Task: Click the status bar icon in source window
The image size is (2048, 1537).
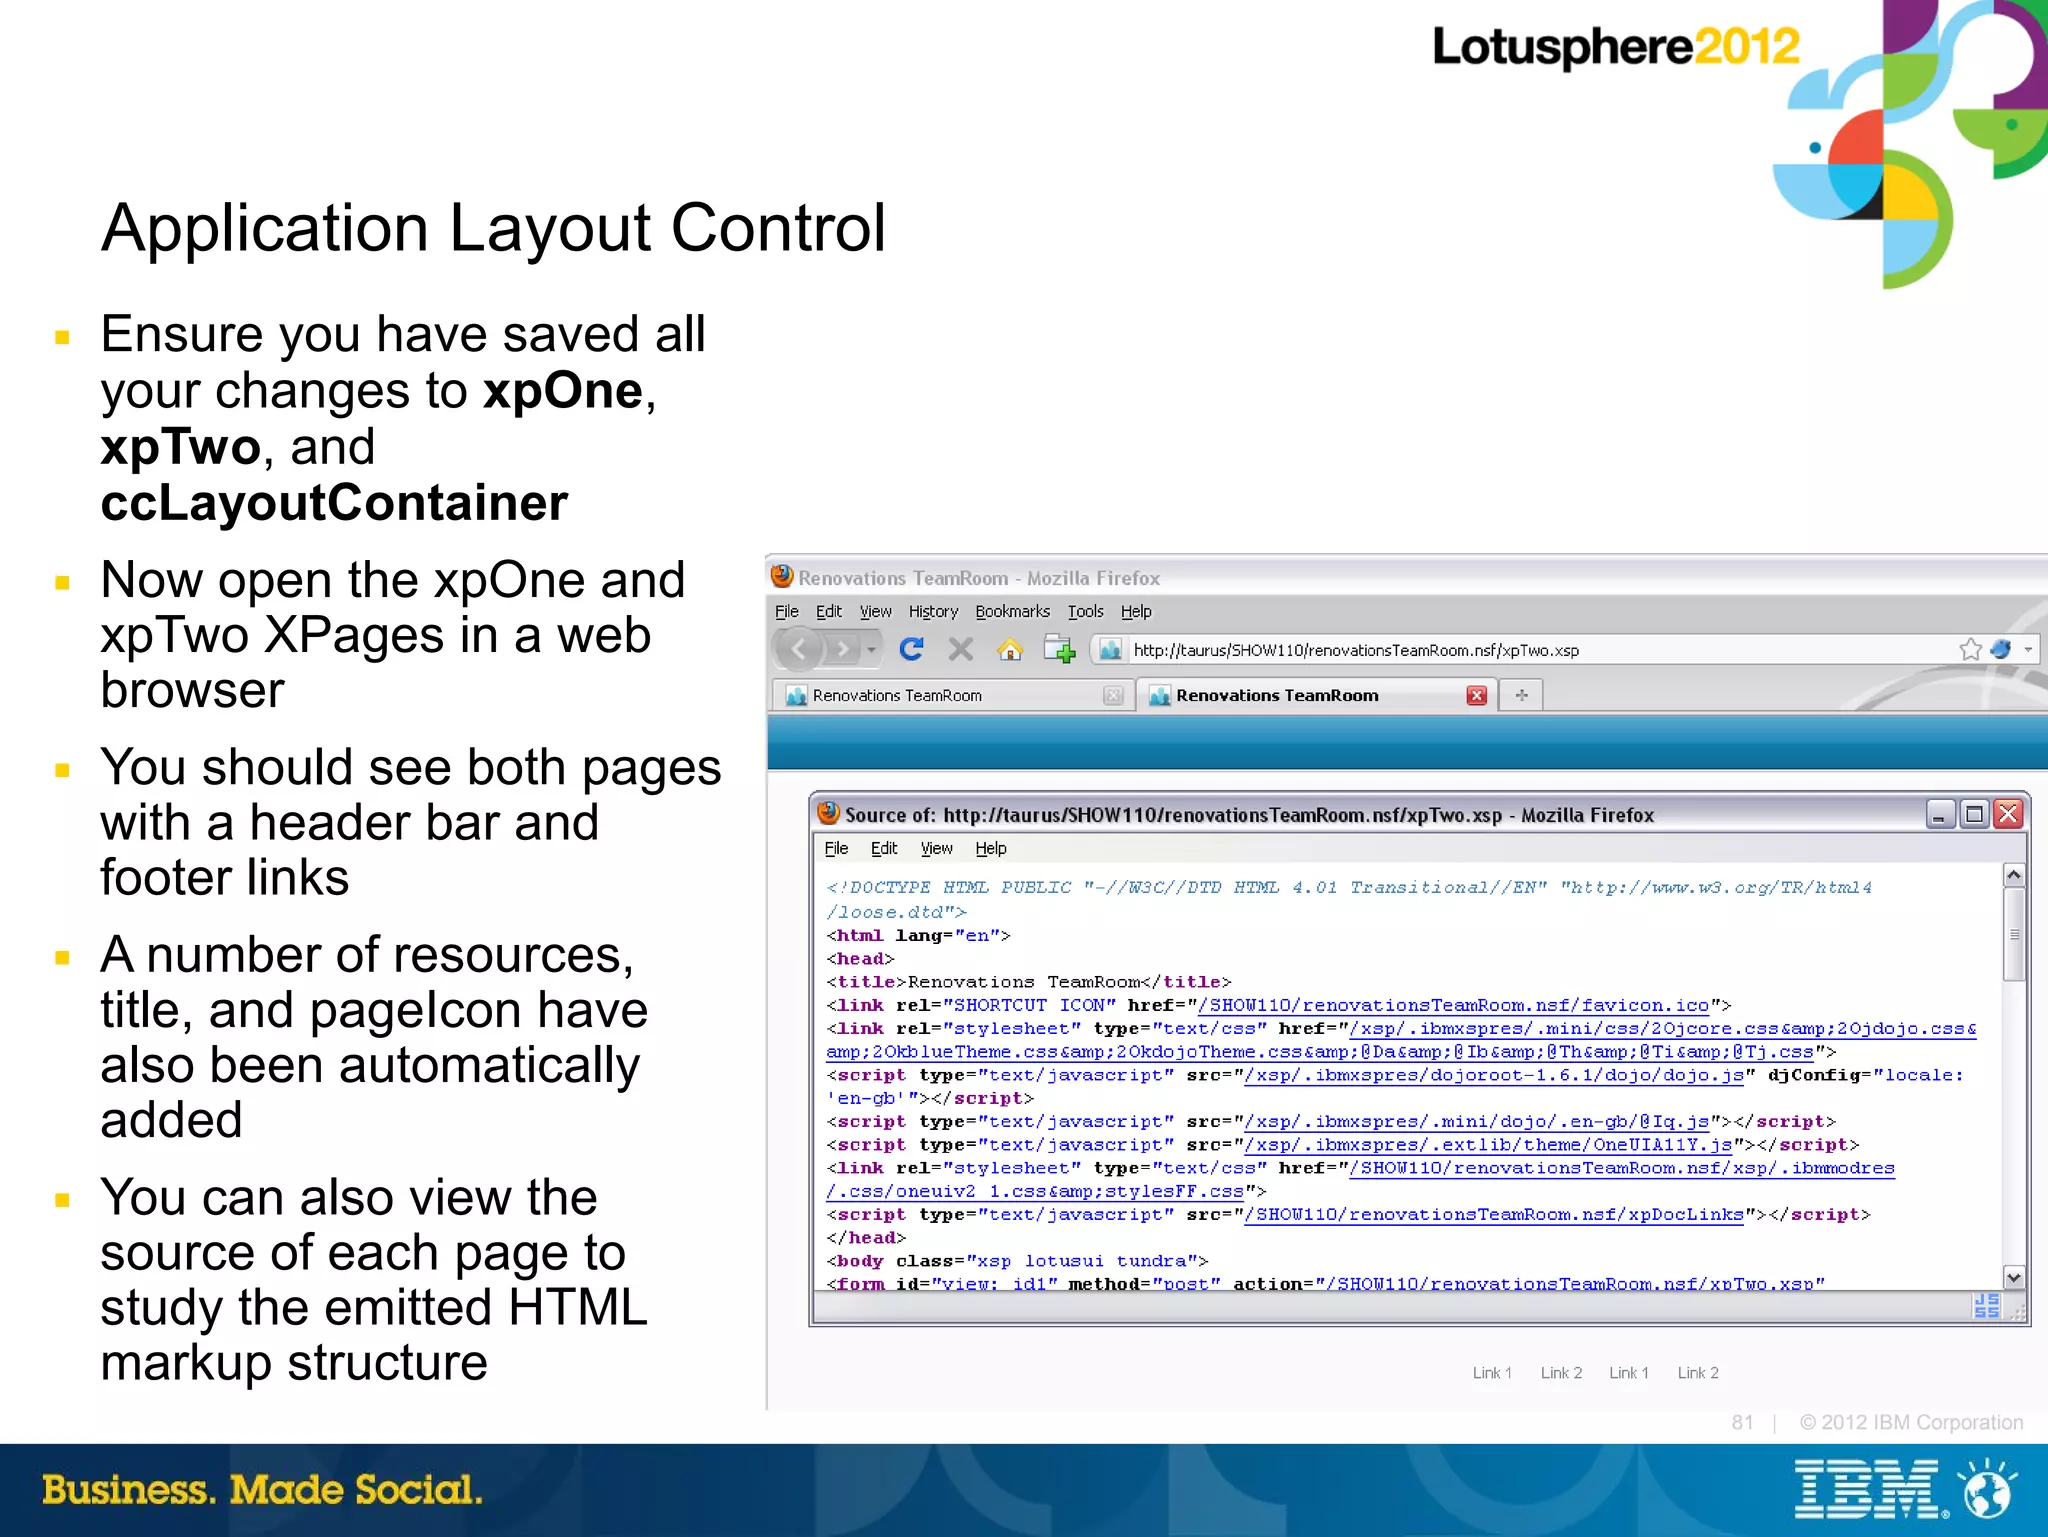Action: (x=1987, y=1305)
